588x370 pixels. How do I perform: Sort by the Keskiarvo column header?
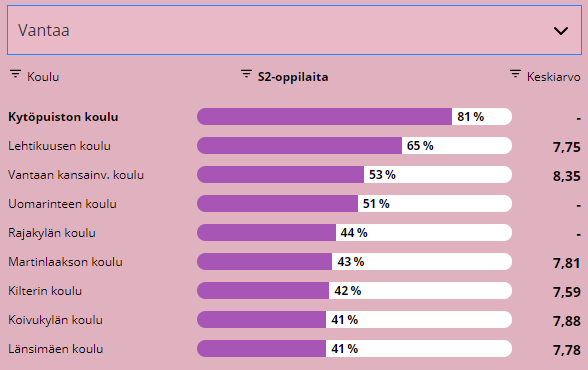pyautogui.click(x=554, y=77)
